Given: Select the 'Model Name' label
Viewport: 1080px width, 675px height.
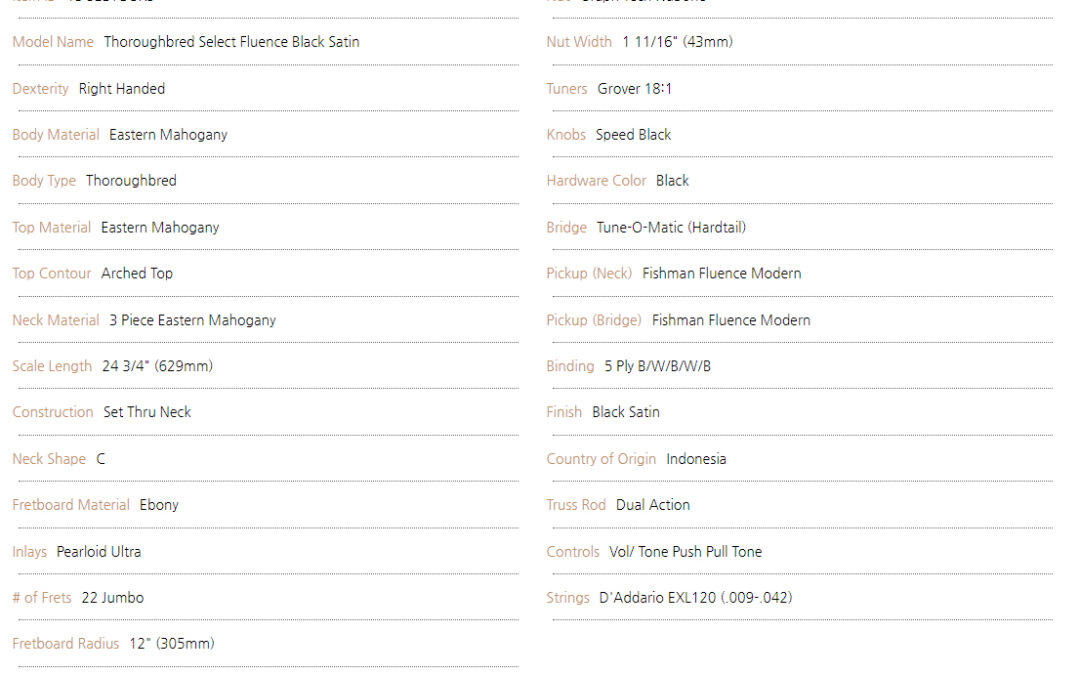Looking at the screenshot, I should 53,42.
